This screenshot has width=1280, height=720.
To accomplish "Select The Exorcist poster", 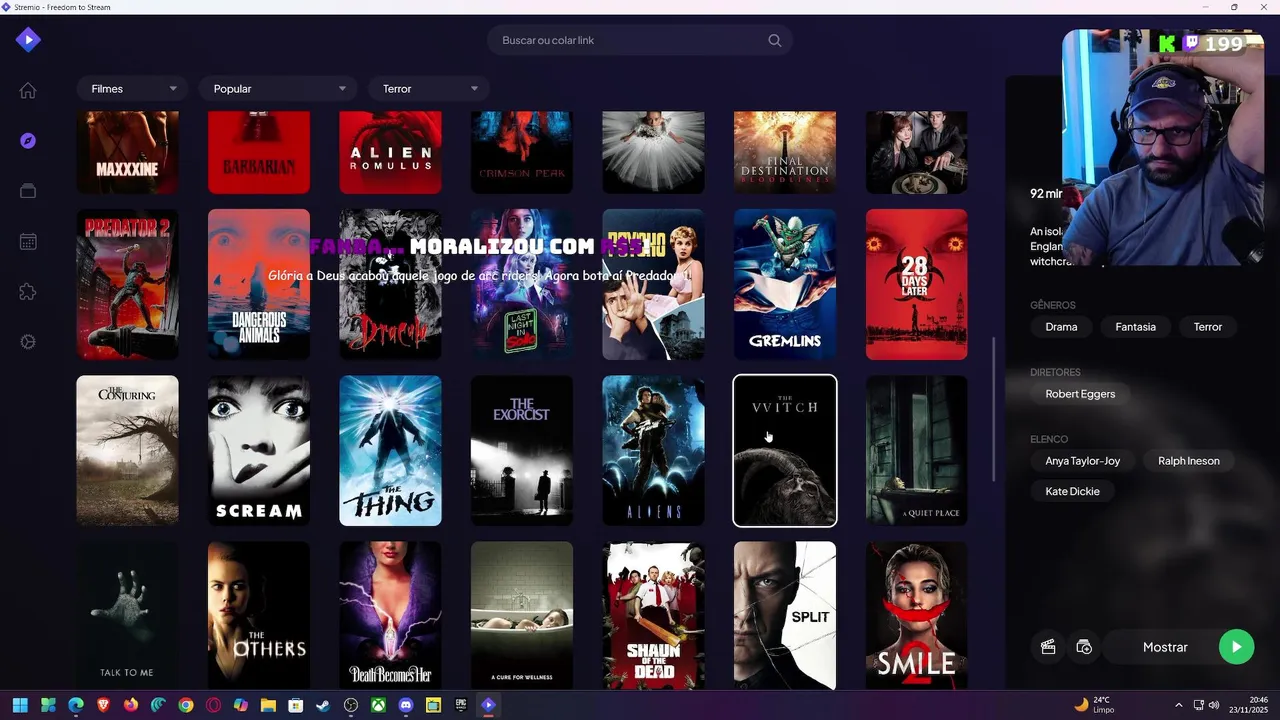I will [522, 450].
